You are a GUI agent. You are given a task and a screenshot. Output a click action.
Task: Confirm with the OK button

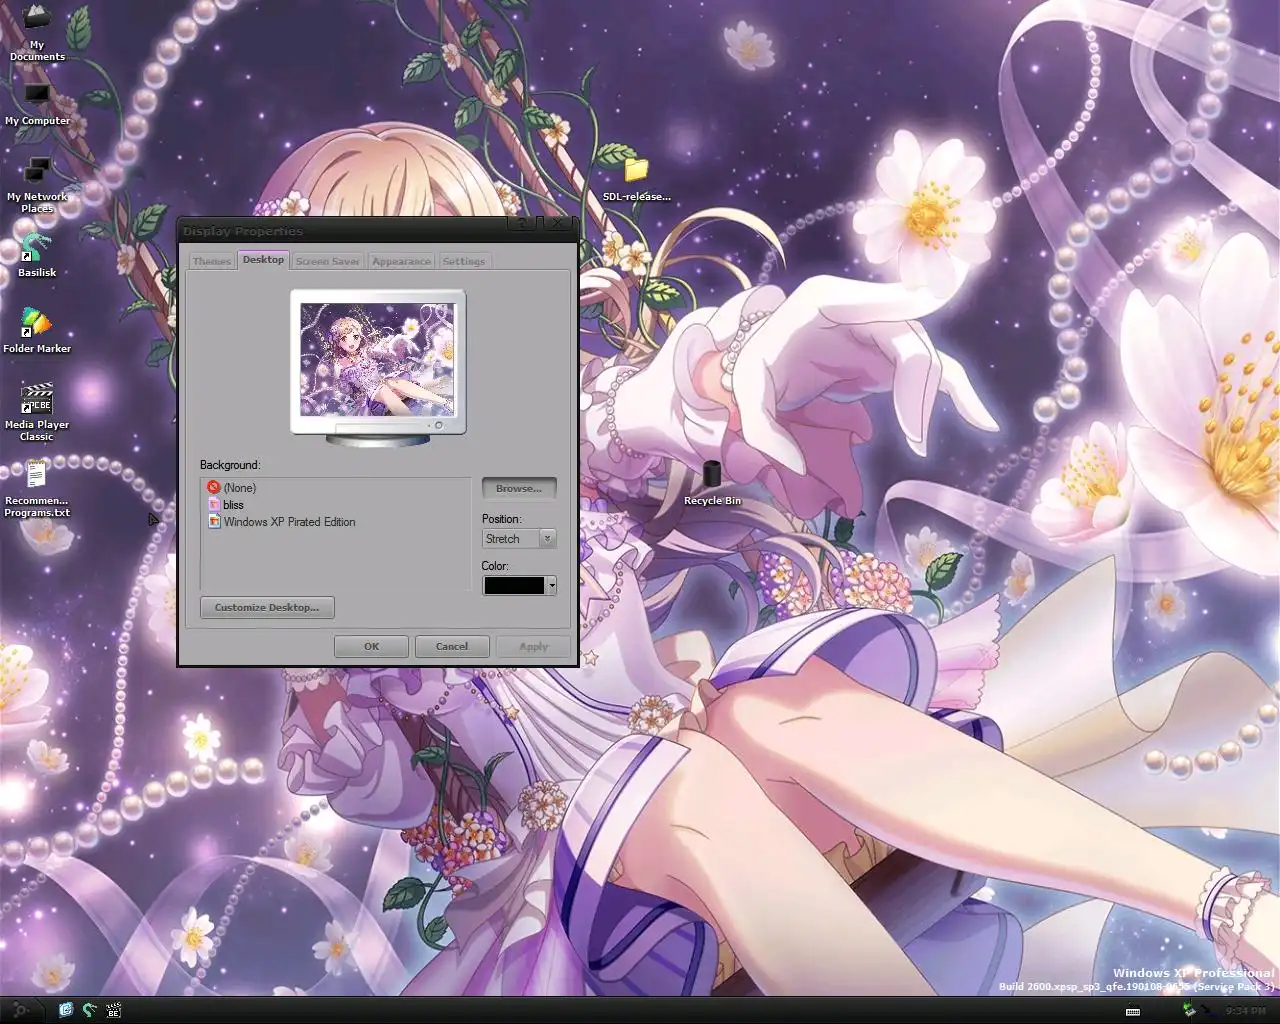(371, 646)
